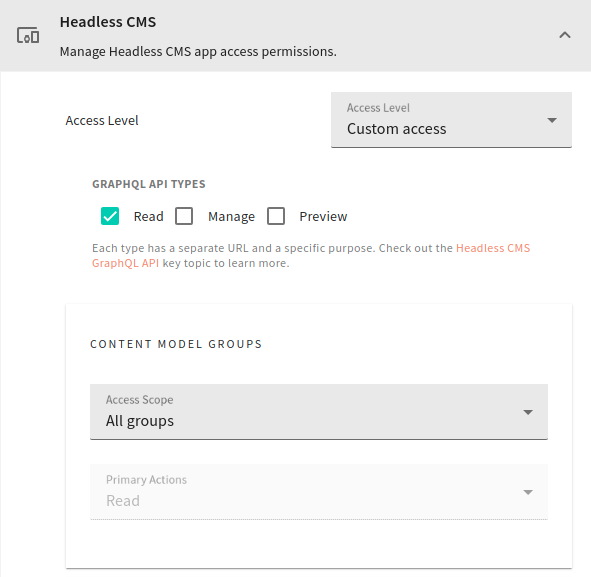Open the Access Scope dropdown

319,412
